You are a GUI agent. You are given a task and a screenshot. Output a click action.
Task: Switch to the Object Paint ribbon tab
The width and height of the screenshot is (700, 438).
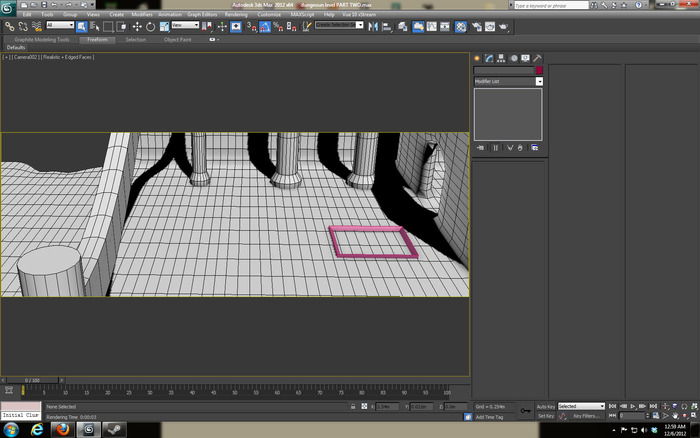point(177,39)
